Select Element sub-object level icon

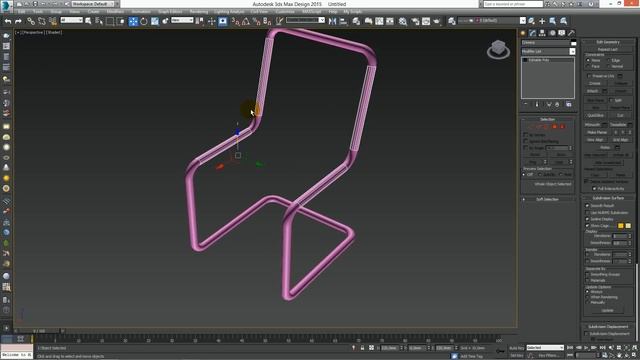coord(562,127)
